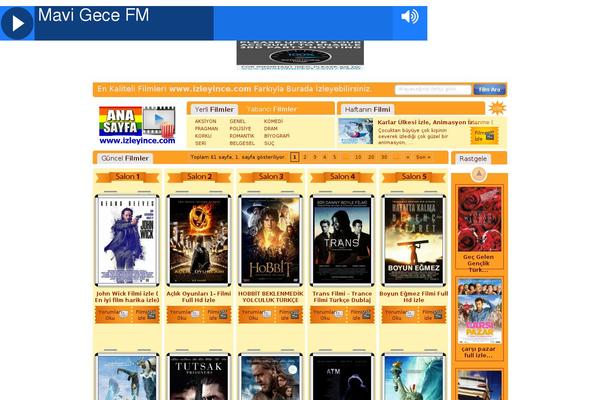This screenshot has height=400, width=600.
Task: Select the Haftanın Filmi tab
Action: 367,109
